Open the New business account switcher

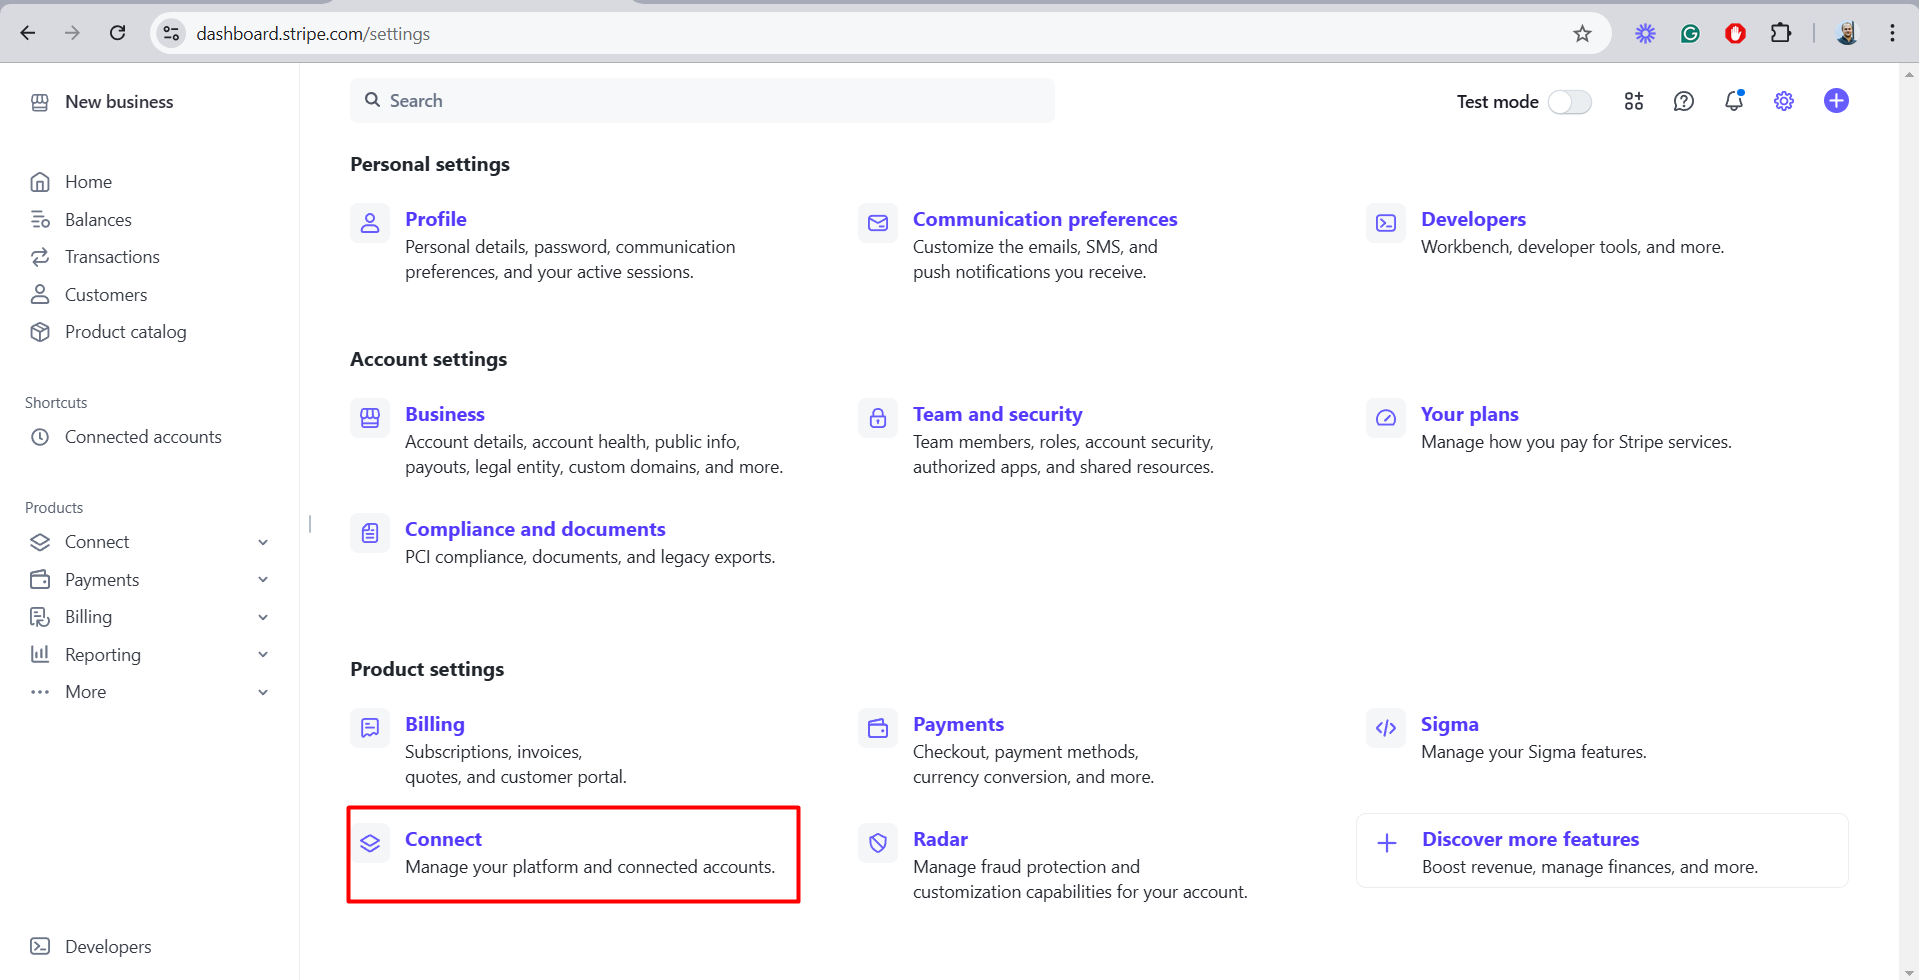102,102
